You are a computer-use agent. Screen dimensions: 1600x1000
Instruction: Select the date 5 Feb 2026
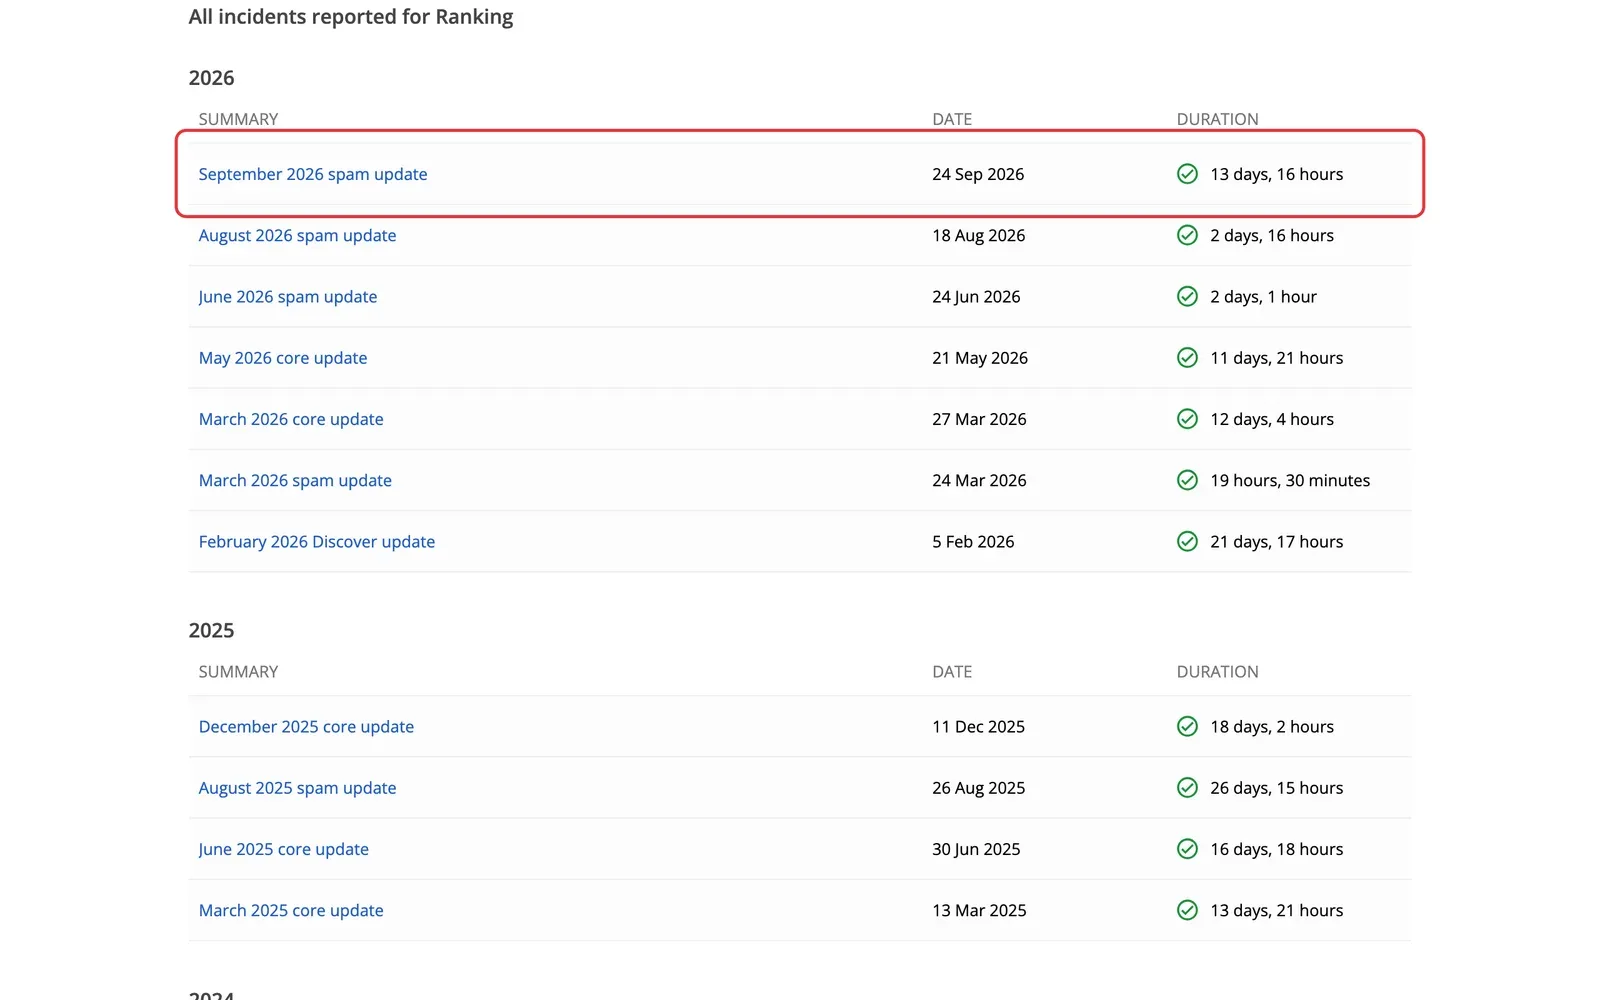(x=973, y=542)
